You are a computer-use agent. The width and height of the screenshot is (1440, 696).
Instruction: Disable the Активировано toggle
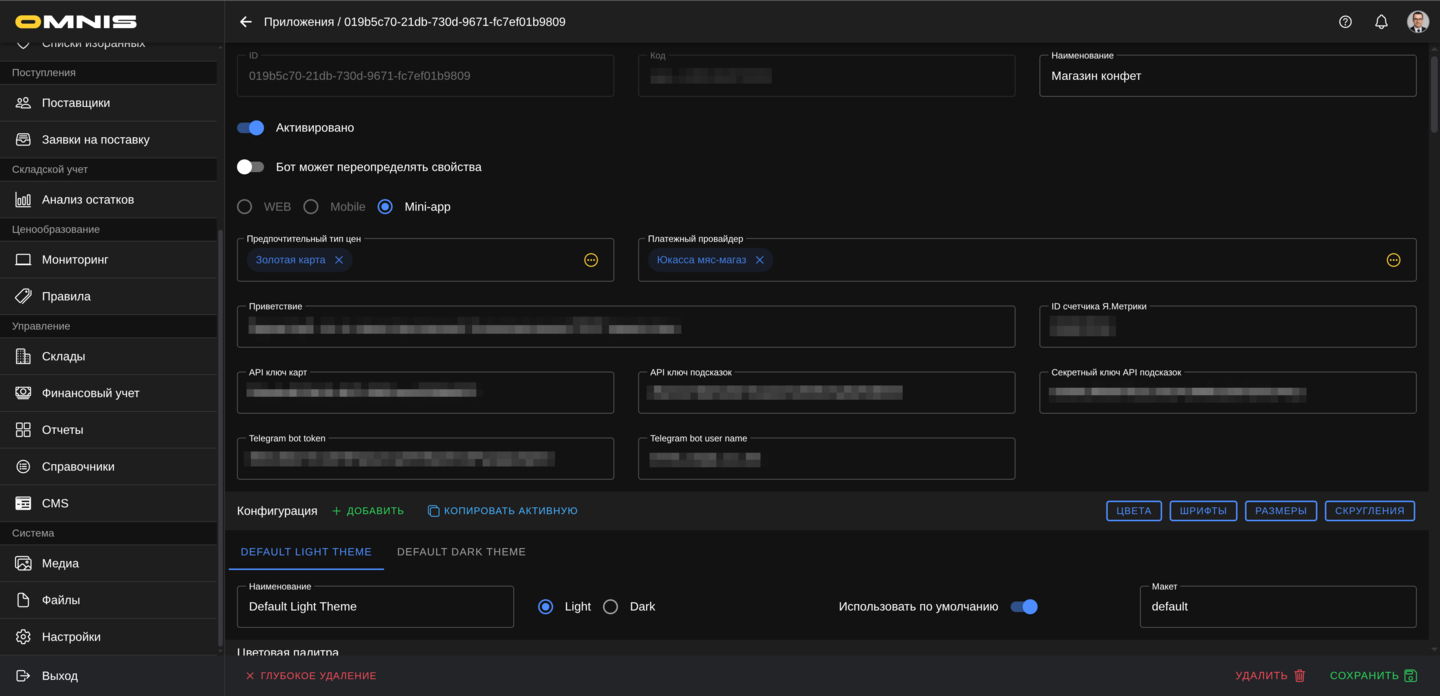(251, 127)
